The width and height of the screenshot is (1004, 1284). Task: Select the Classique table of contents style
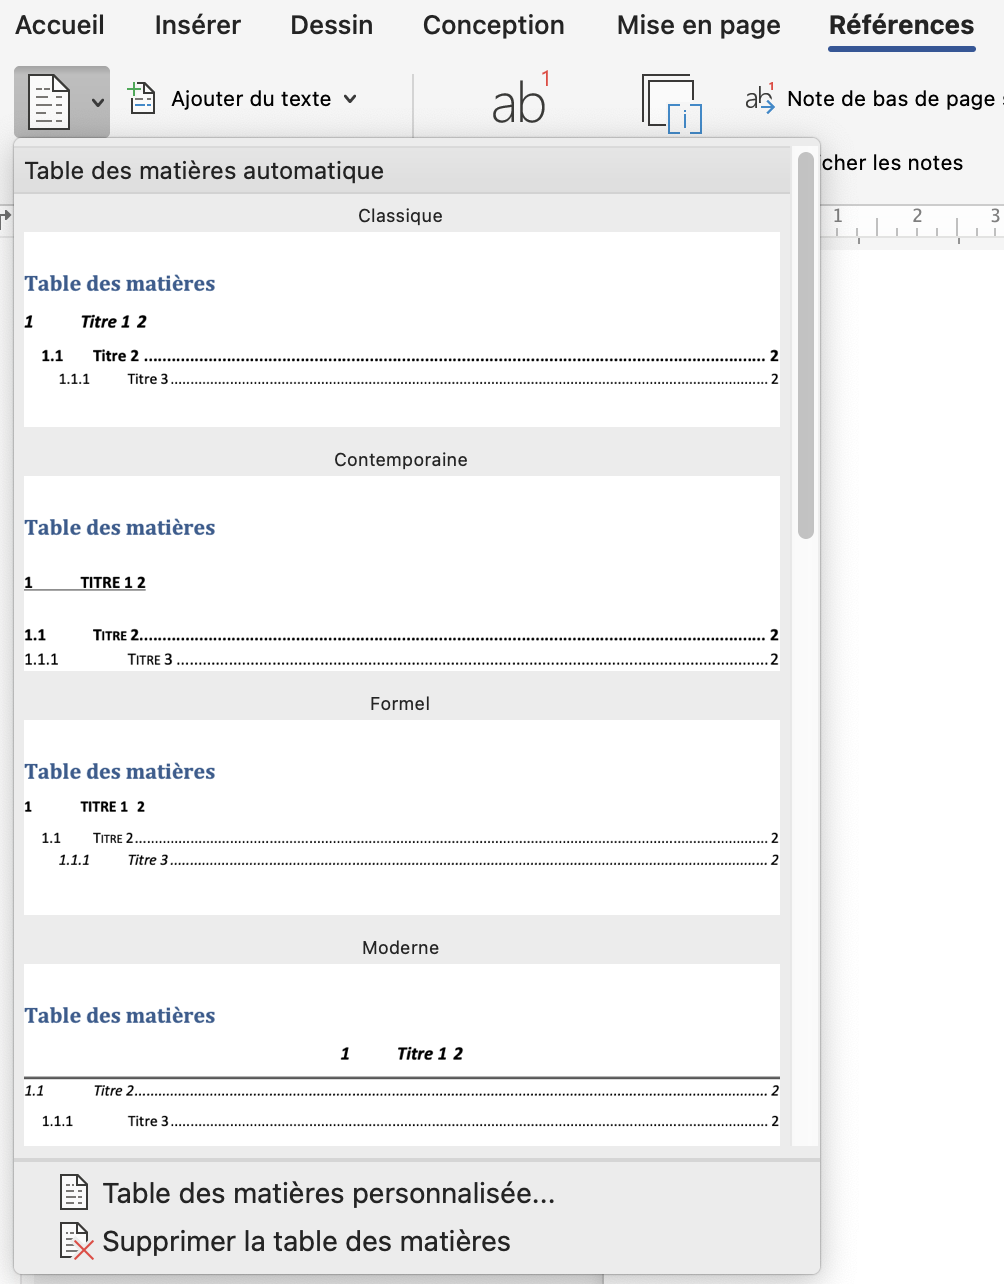401,328
